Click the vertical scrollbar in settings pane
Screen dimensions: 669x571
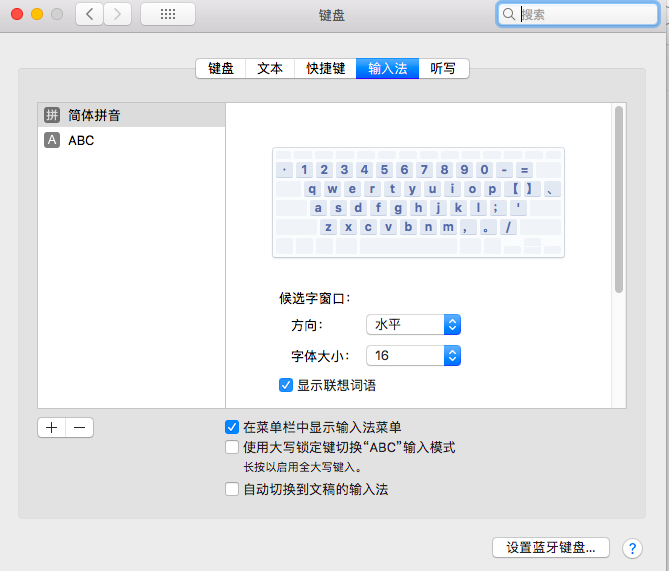619,200
